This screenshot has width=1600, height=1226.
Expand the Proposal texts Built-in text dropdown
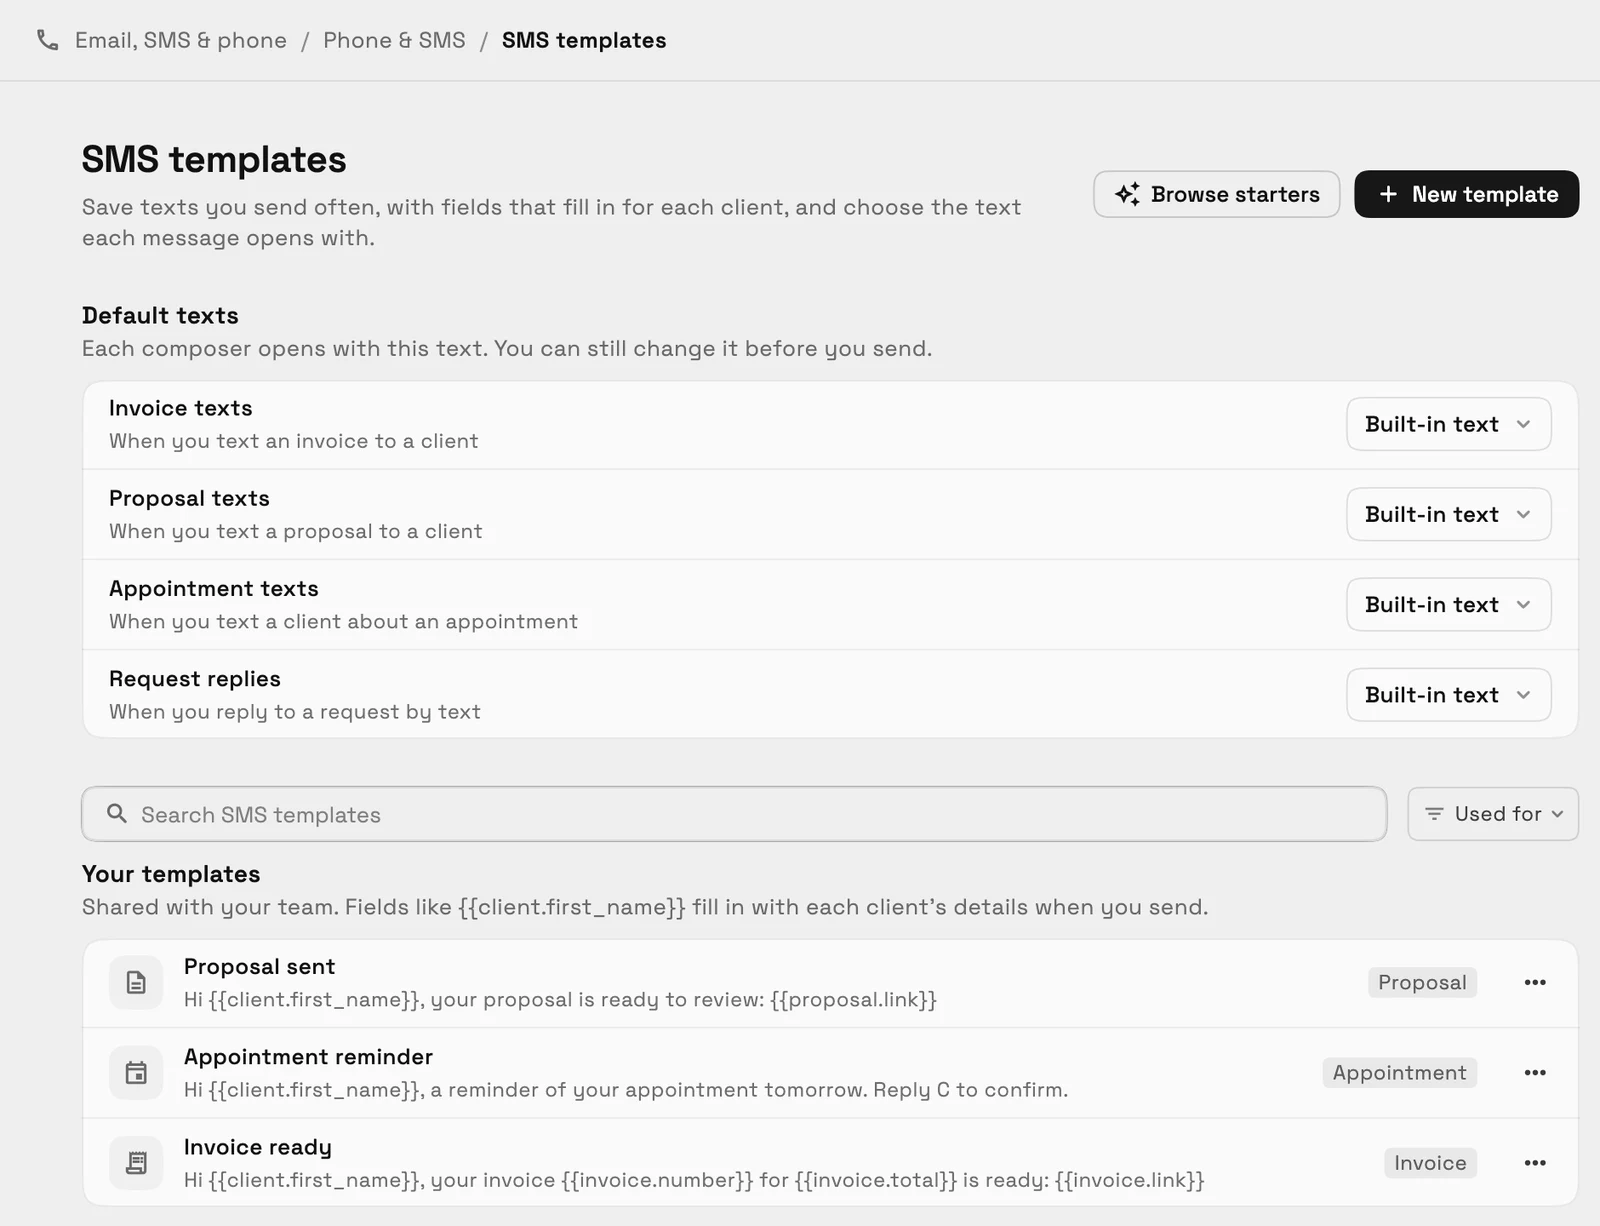(1448, 514)
